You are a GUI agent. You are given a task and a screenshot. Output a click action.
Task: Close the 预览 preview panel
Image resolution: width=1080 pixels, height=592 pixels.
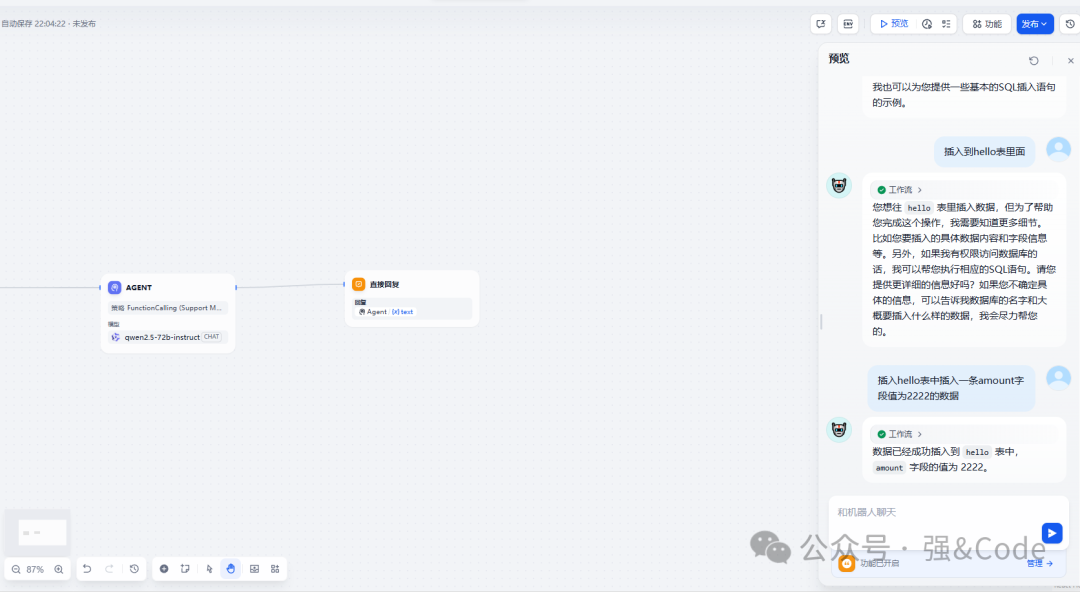(x=1070, y=61)
